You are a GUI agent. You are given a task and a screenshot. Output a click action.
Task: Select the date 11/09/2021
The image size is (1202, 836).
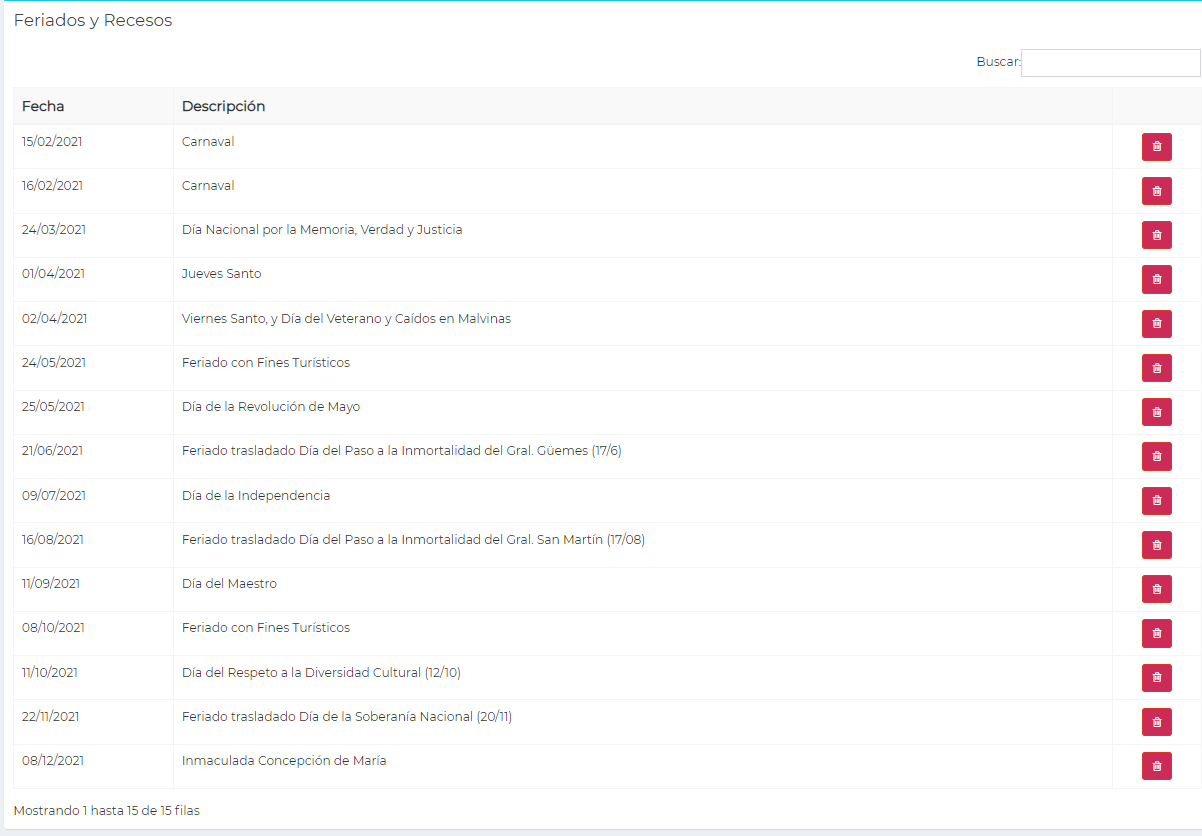(x=51, y=584)
